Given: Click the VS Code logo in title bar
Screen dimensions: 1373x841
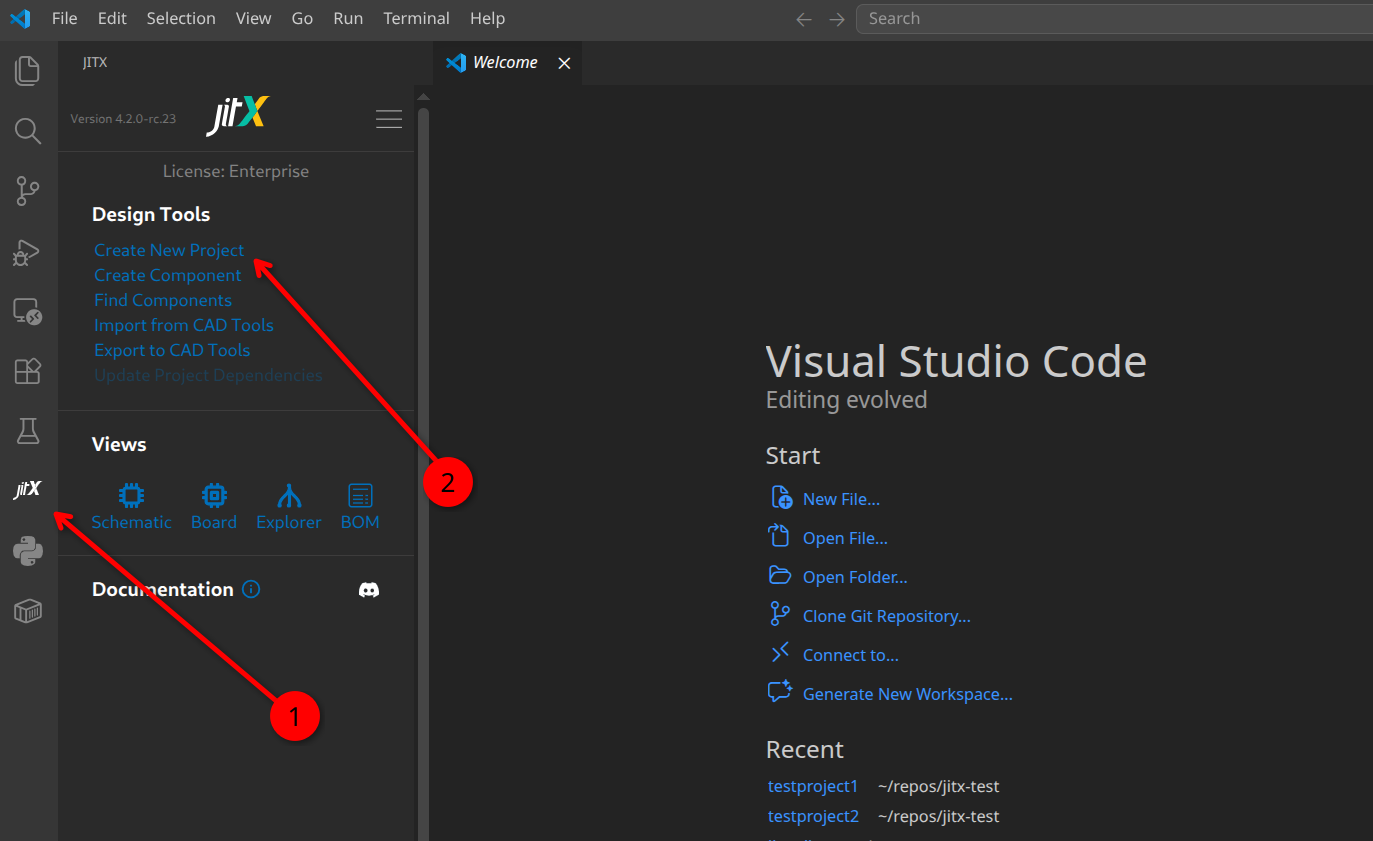Looking at the screenshot, I should (x=20, y=18).
